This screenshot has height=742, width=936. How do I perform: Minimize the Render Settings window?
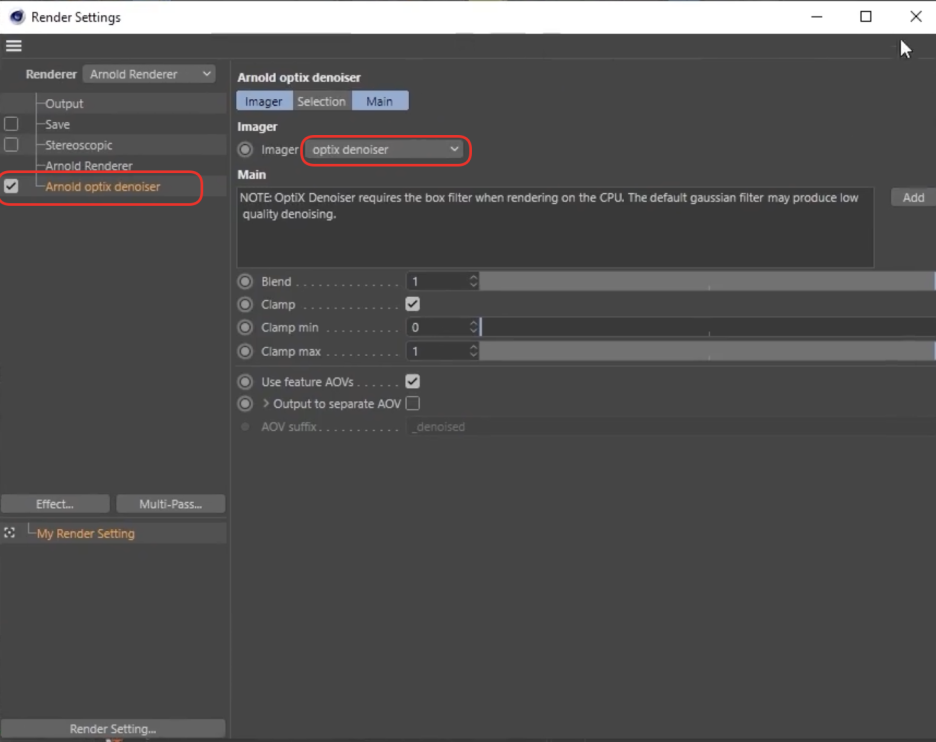tap(817, 17)
